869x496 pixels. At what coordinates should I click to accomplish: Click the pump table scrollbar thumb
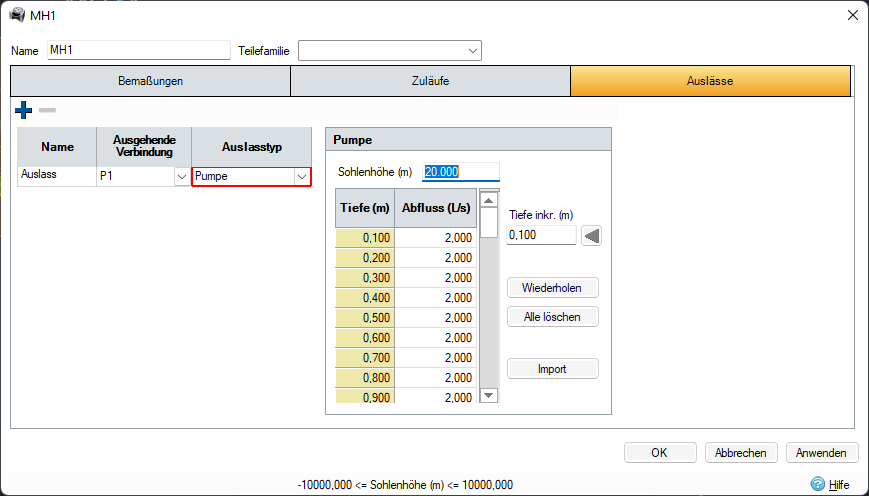coord(488,223)
